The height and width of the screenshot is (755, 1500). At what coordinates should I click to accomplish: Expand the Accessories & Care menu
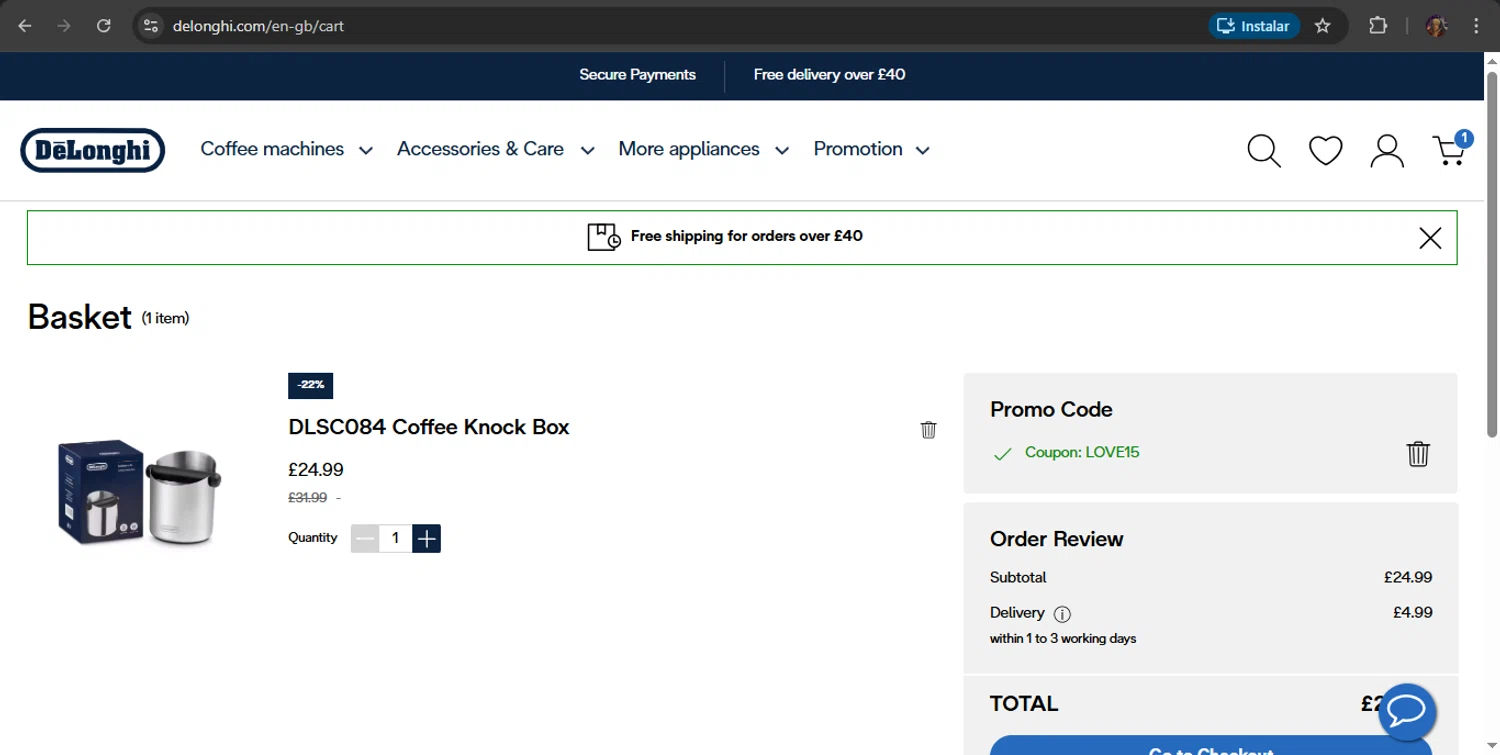(x=495, y=149)
